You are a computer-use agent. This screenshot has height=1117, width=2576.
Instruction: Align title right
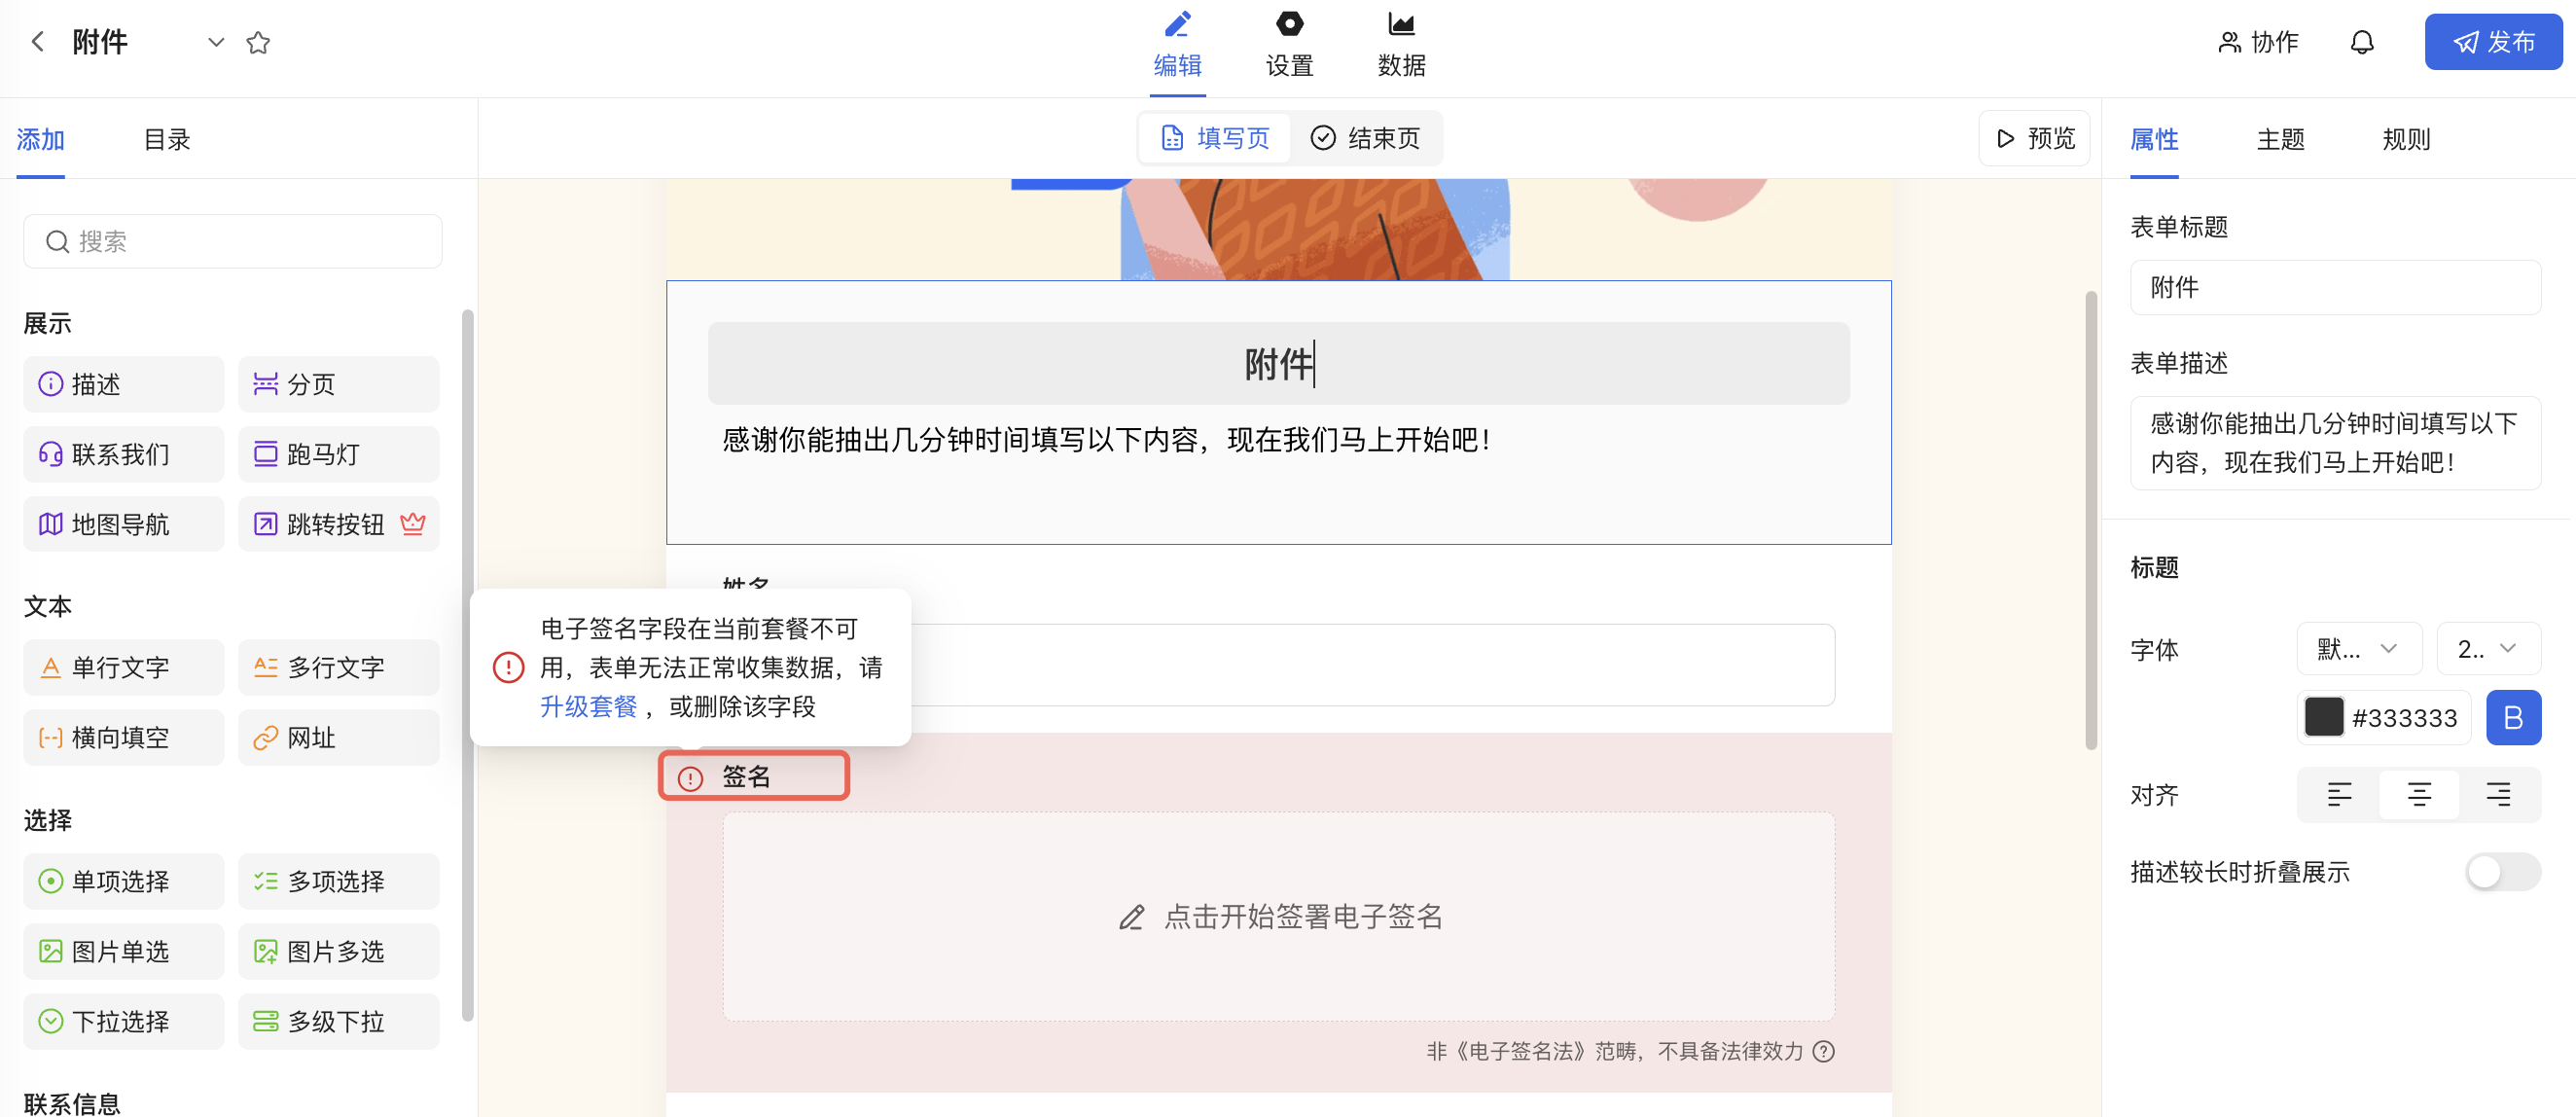(2498, 795)
